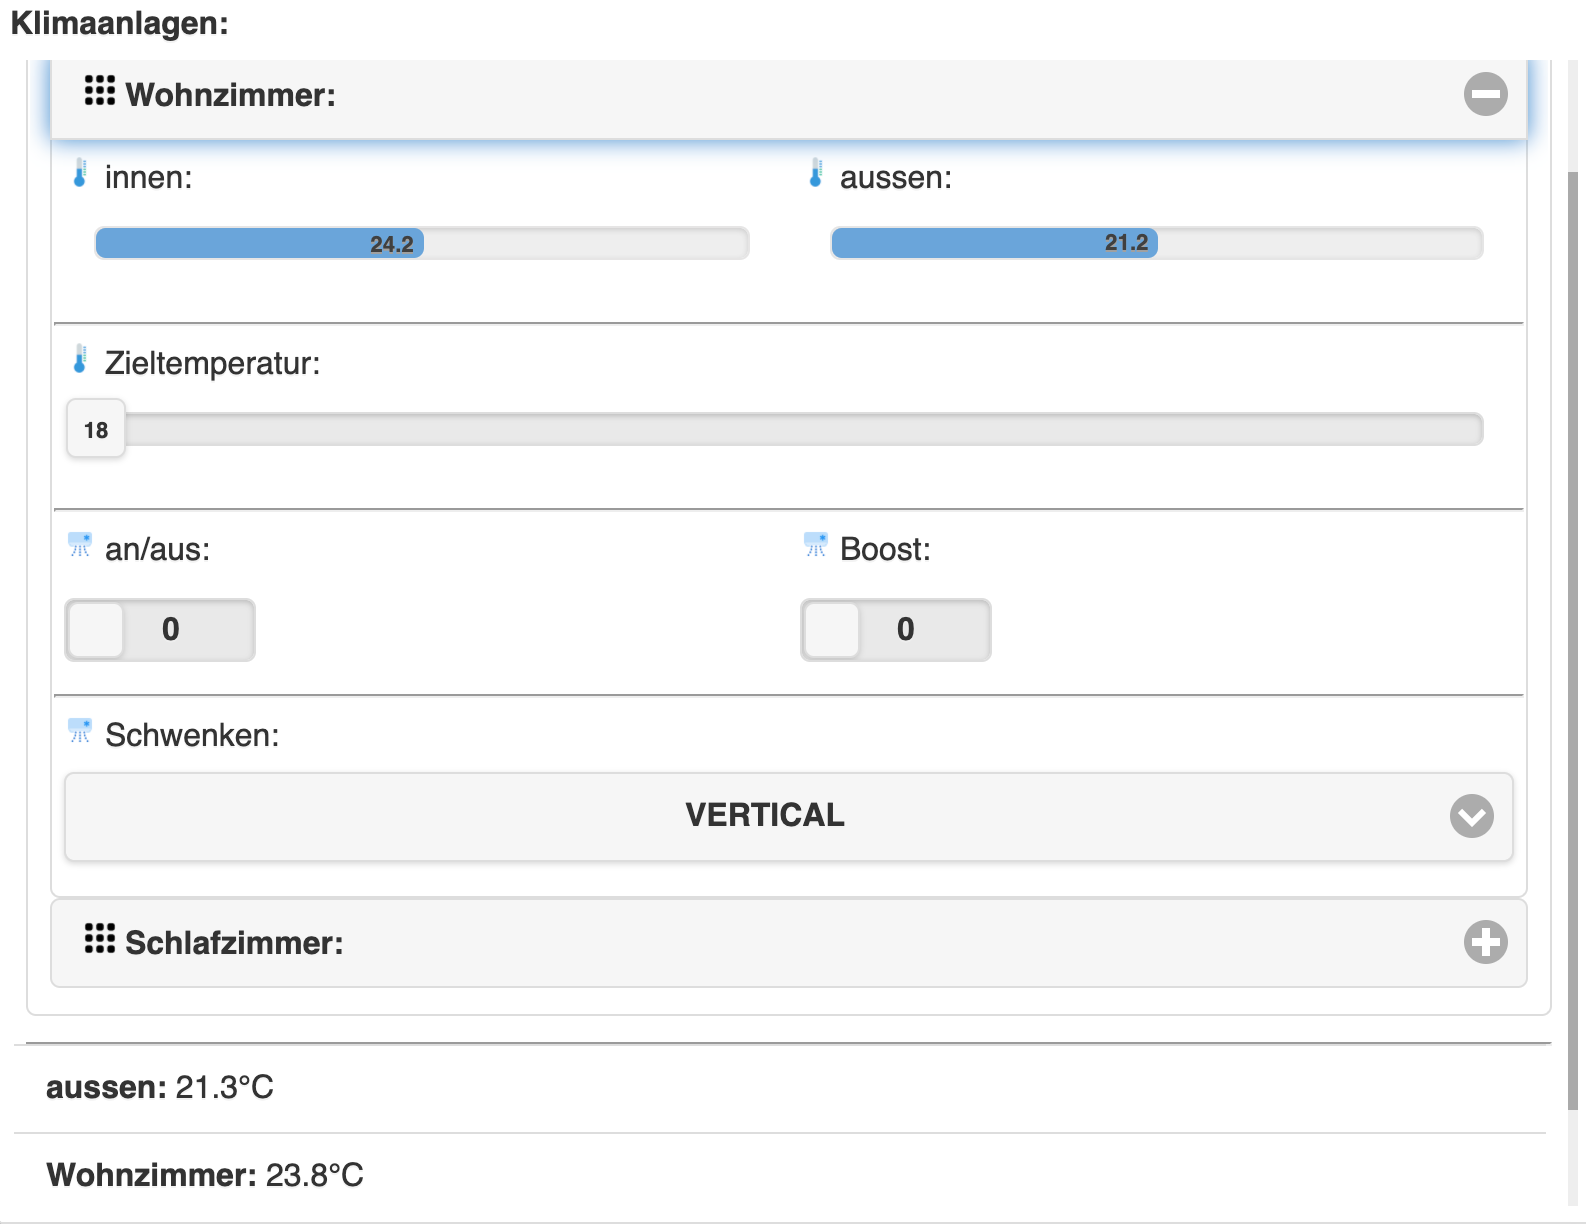This screenshot has width=1586, height=1224.
Task: Click the Schwenken dropdown arrow icon
Action: [x=1471, y=816]
